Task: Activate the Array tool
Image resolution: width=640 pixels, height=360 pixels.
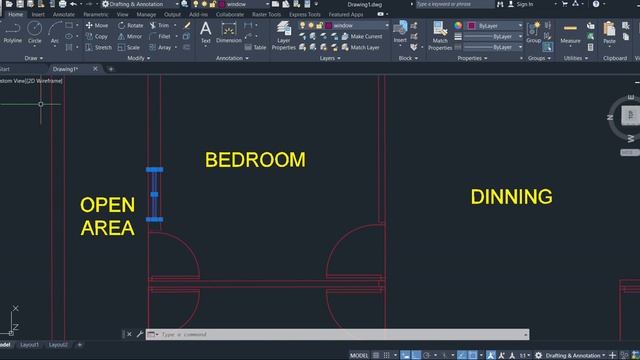Action: coord(160,47)
